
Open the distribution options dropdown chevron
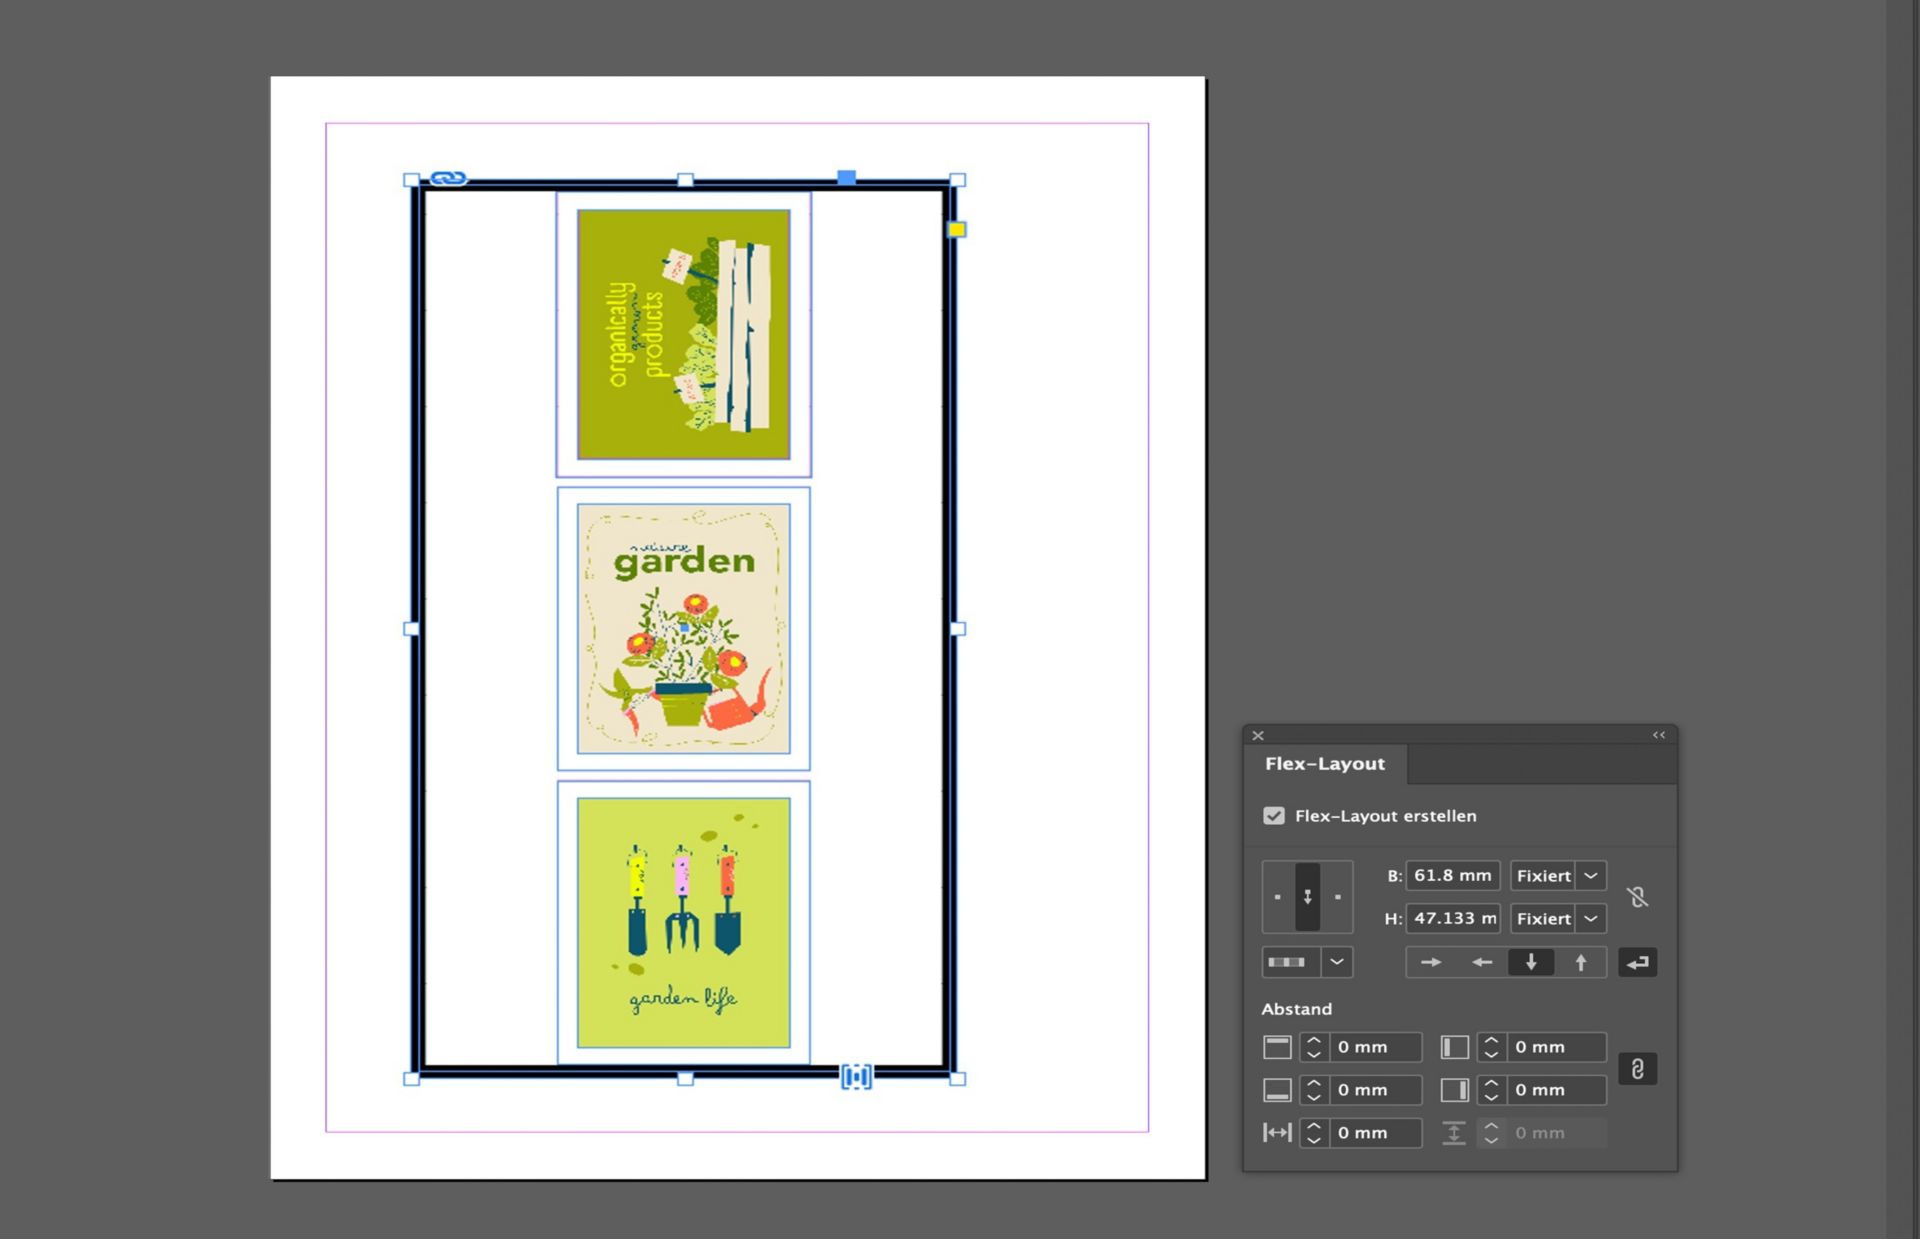point(1337,962)
